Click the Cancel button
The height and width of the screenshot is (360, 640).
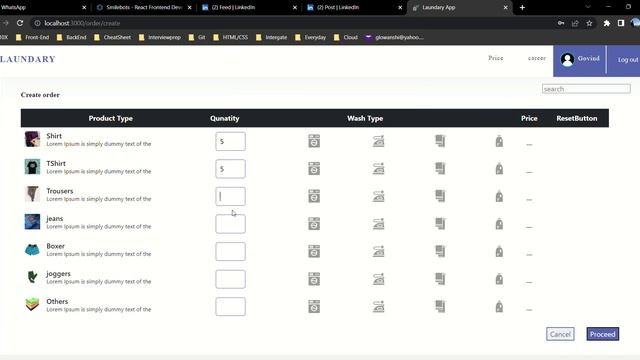560,334
